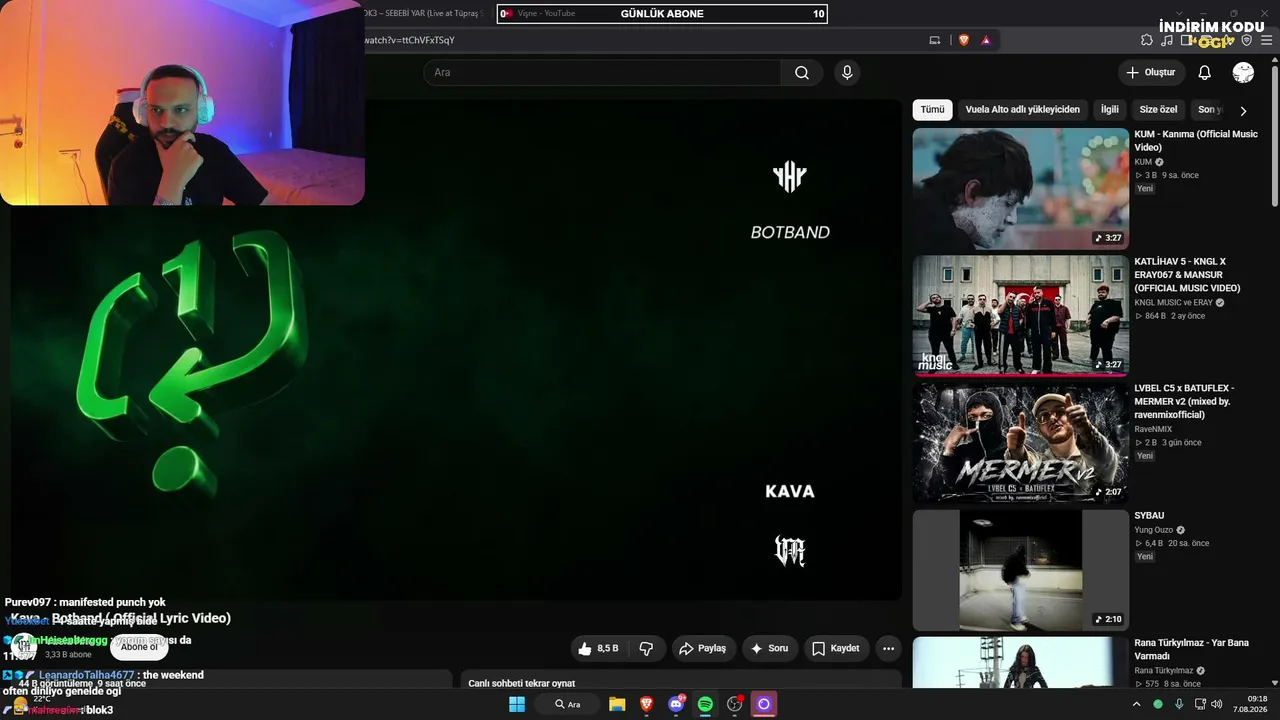Click the Oluştur create button
This screenshot has width=1280, height=720.
pyautogui.click(x=1151, y=73)
